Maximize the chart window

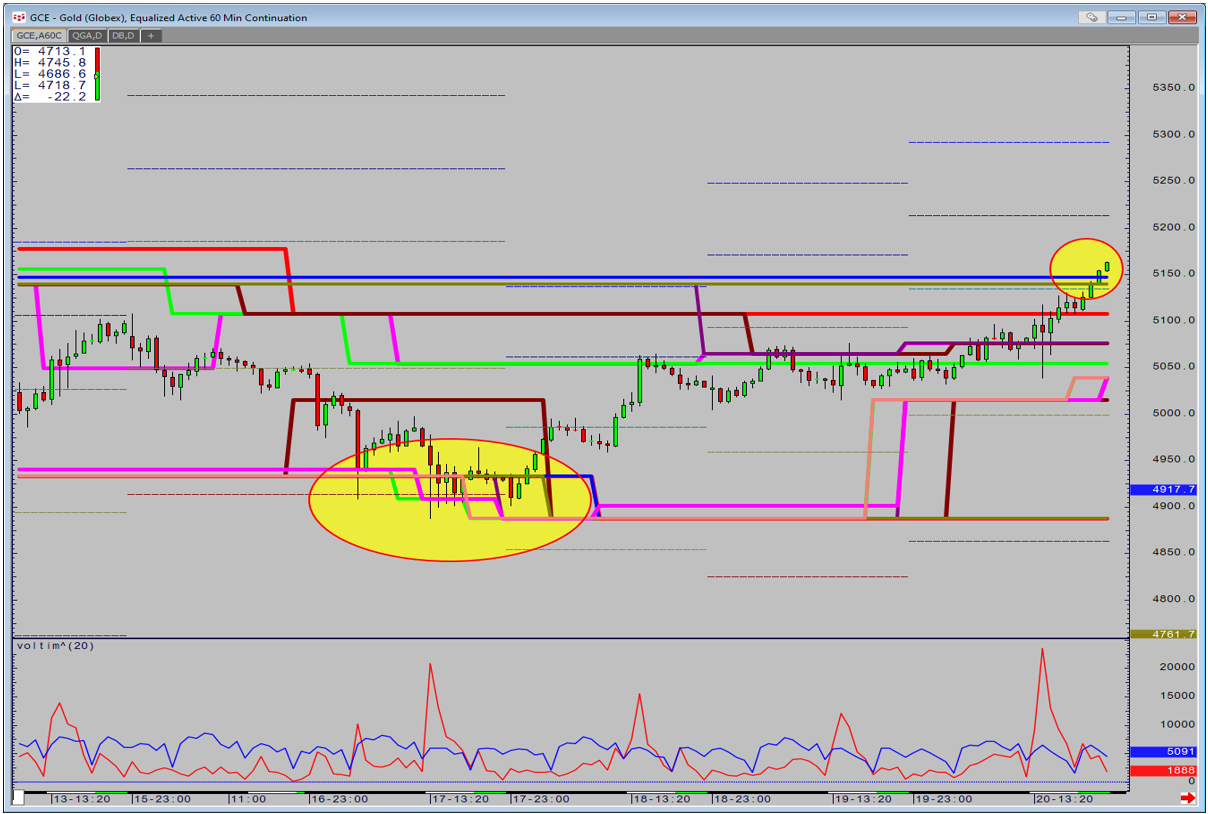click(x=1153, y=17)
